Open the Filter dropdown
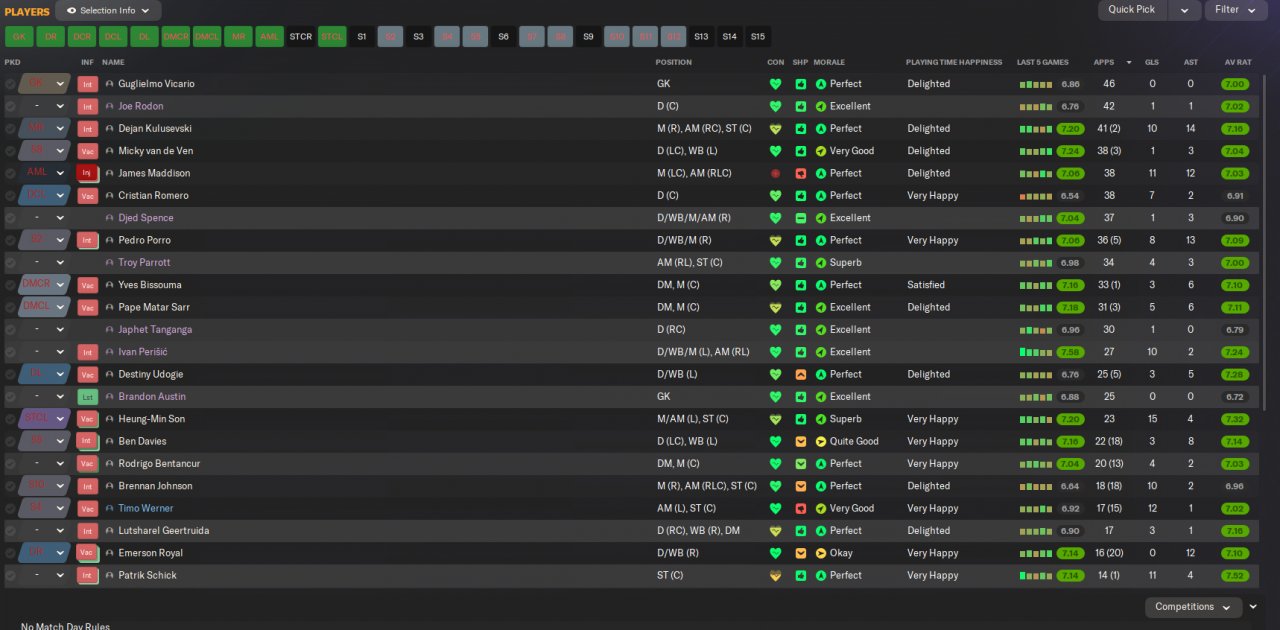Image resolution: width=1280 pixels, height=630 pixels. 1236,10
